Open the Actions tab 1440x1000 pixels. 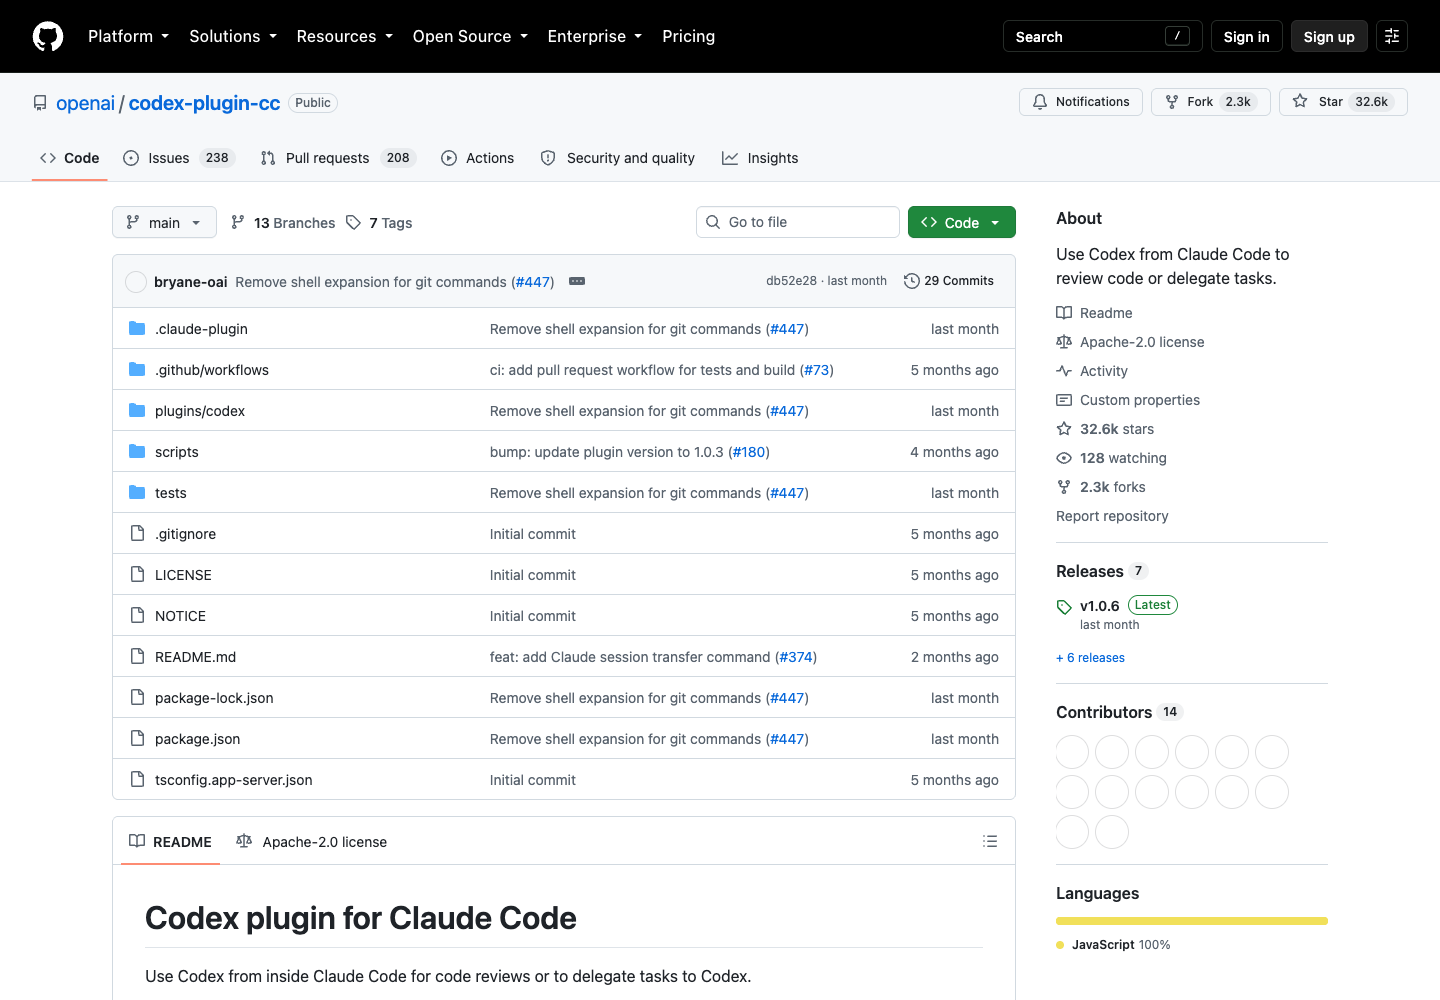click(x=477, y=158)
